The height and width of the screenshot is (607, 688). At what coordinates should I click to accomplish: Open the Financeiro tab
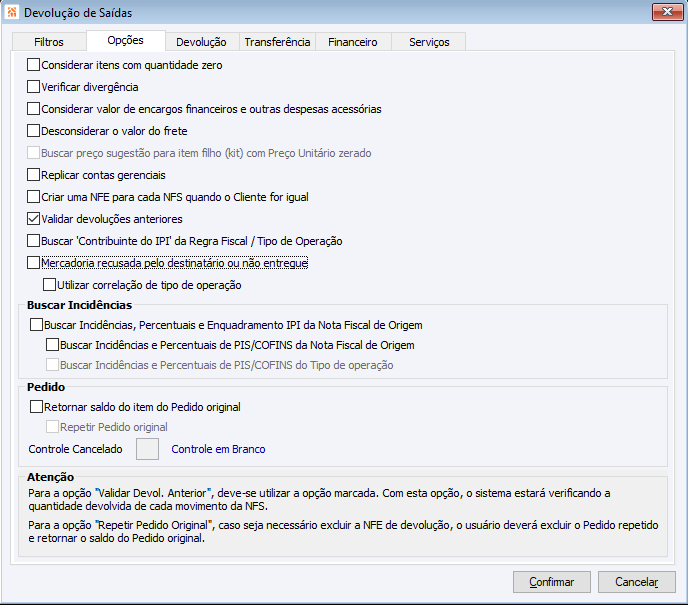[353, 42]
